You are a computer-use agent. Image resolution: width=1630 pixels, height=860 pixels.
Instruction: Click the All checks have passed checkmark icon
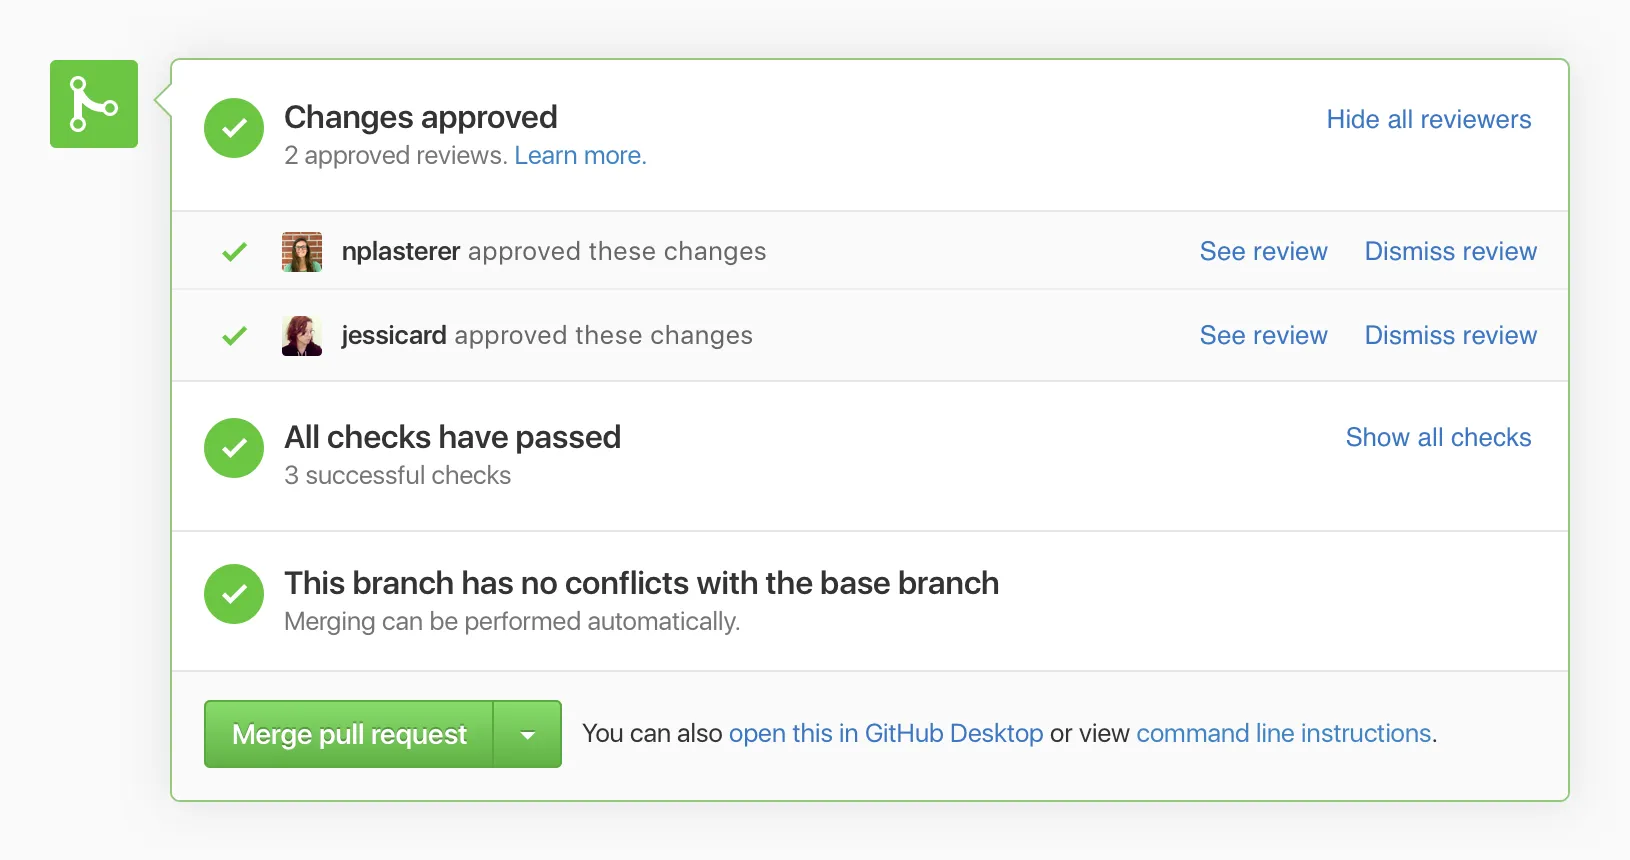[234, 448]
